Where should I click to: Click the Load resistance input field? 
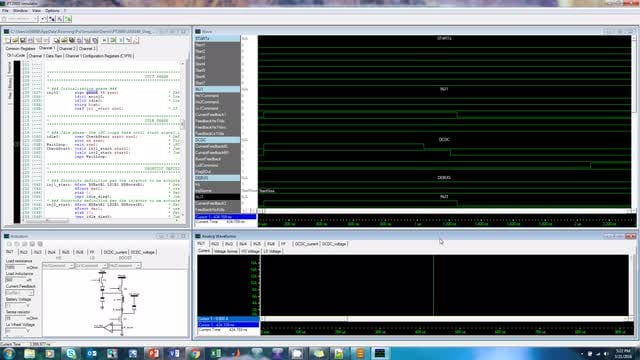[x=16, y=267]
